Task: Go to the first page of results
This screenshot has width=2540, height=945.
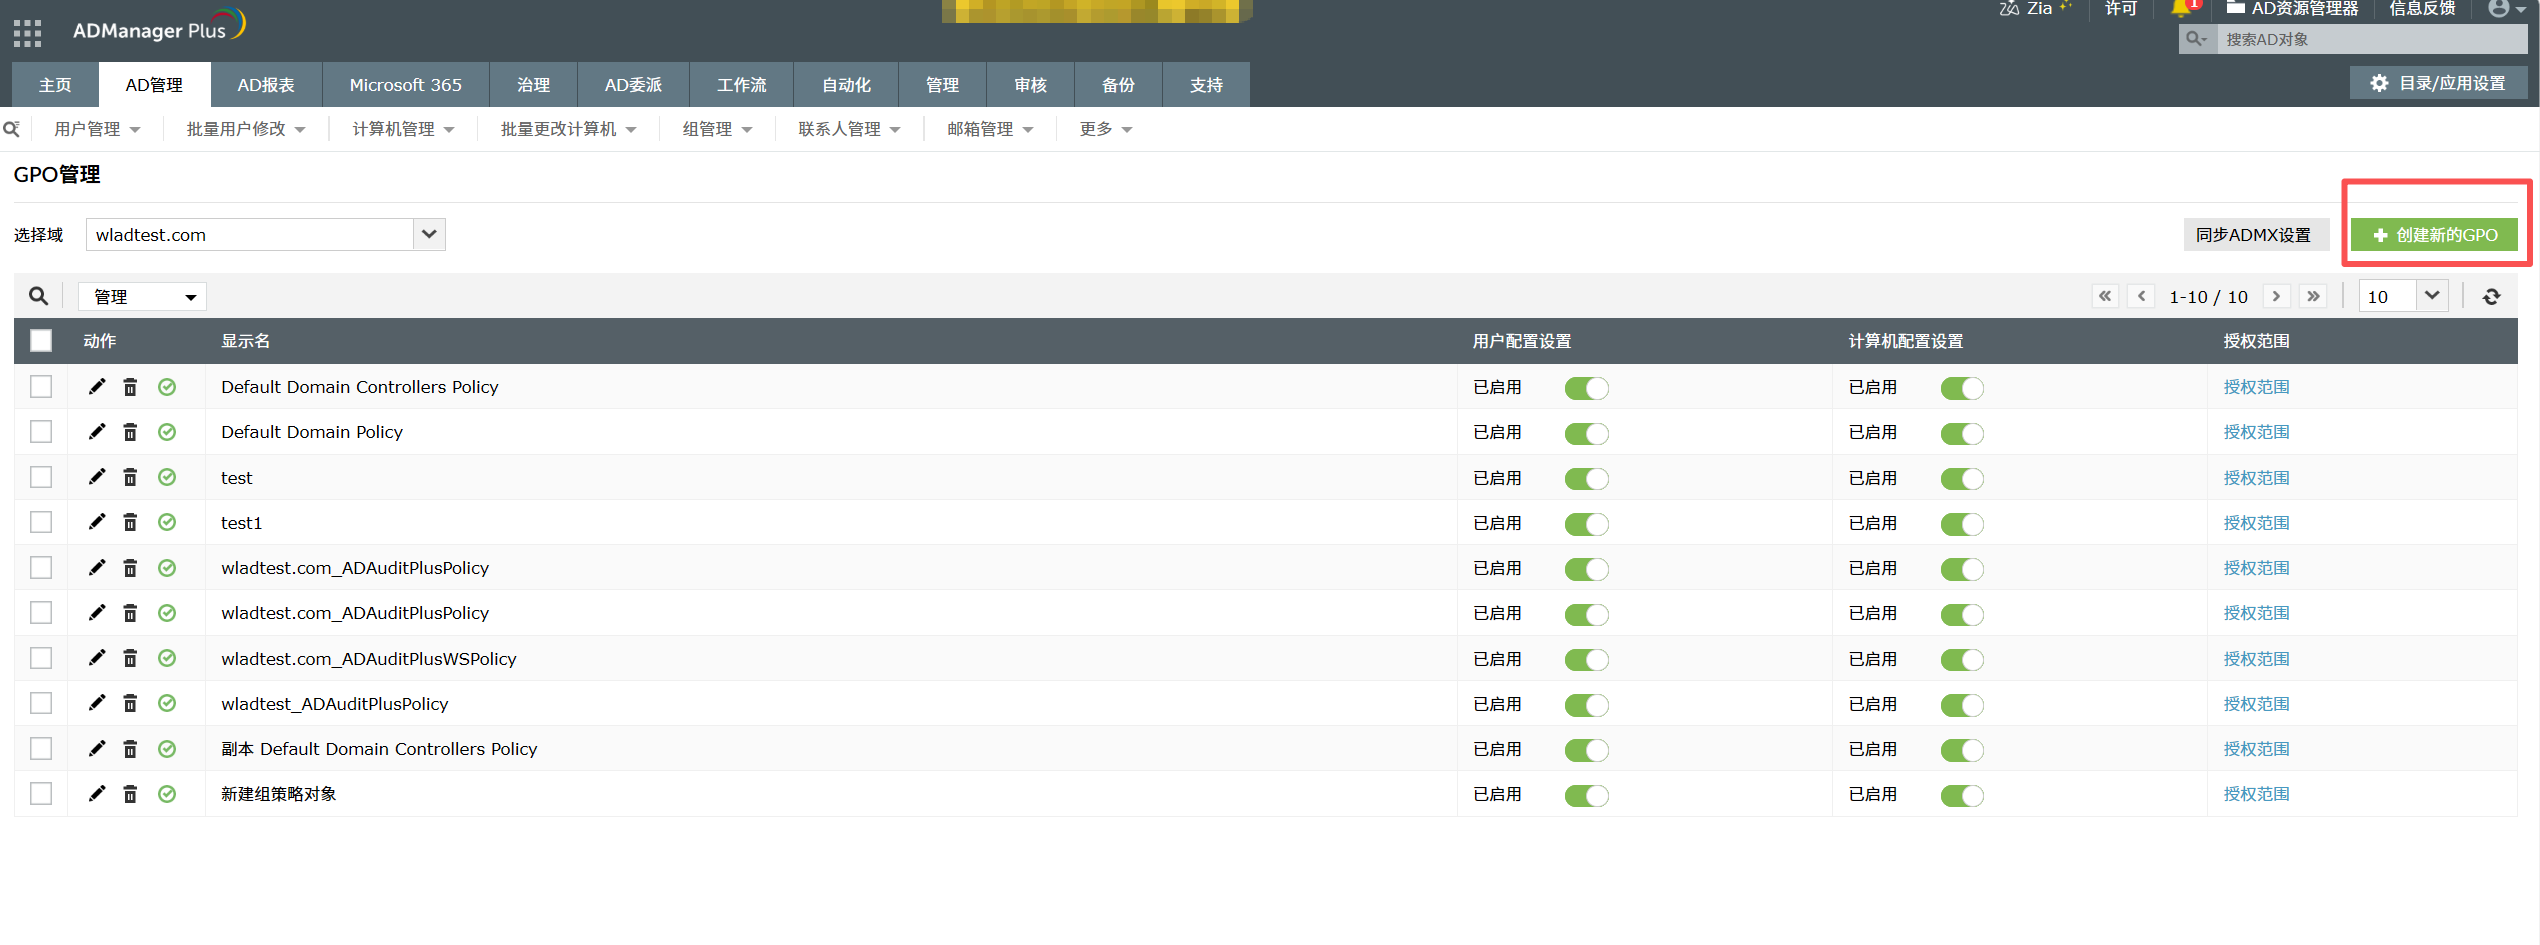Action: 2105,296
